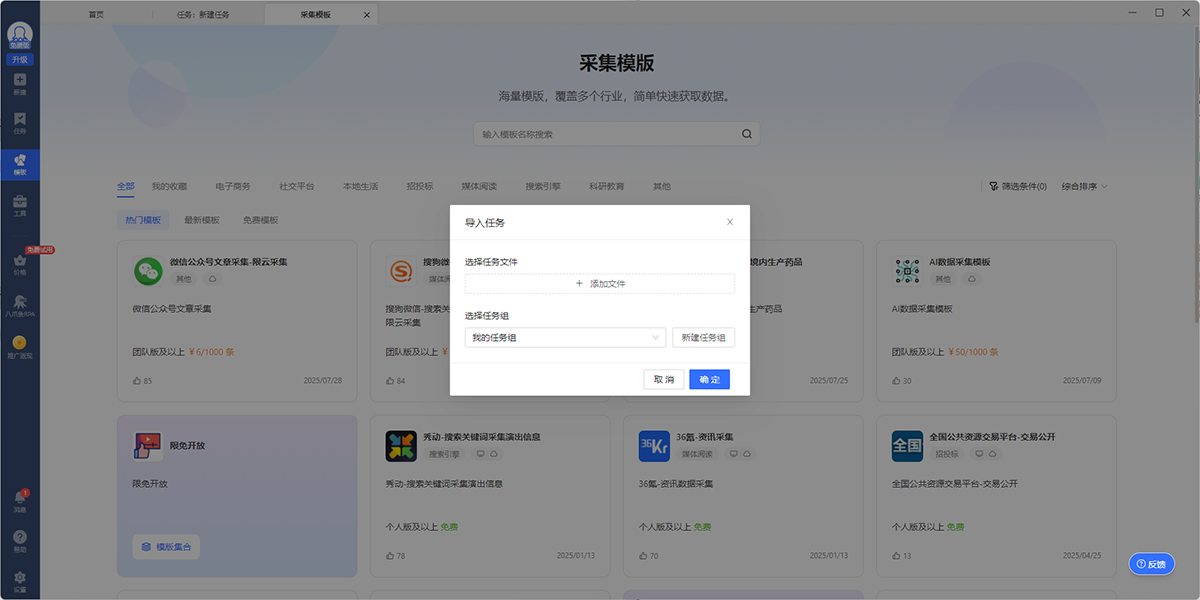1200x600 pixels.
Task: Switch to the 任务：新建任务 tab
Action: coord(203,15)
